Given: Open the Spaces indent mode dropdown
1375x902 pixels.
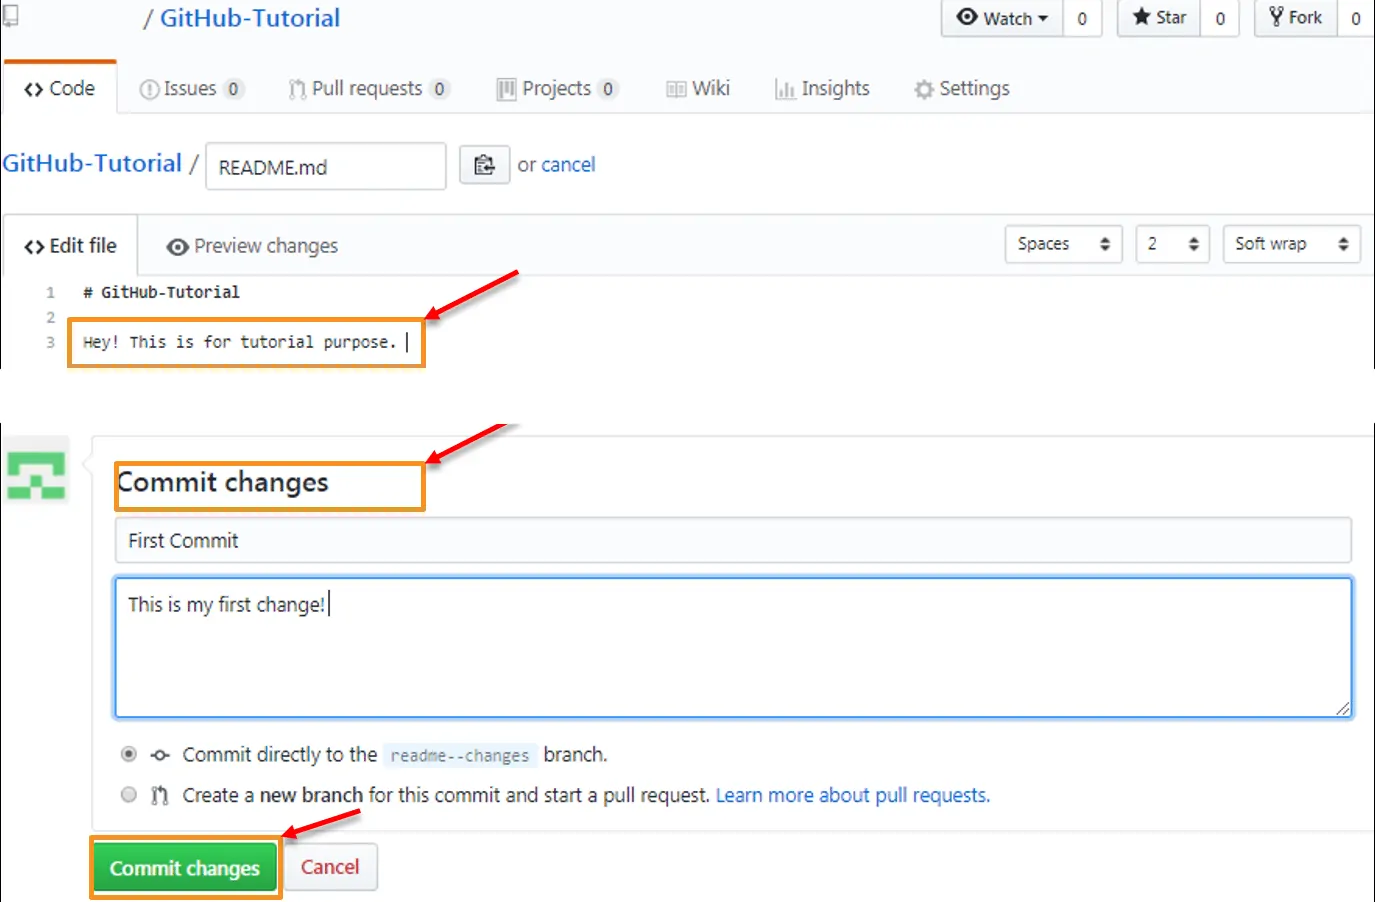Looking at the screenshot, I should click(1063, 244).
